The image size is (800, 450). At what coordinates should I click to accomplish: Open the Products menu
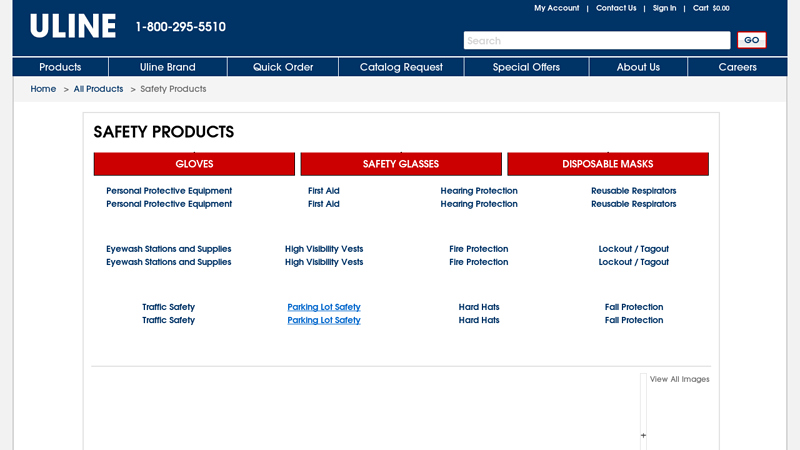click(x=60, y=67)
